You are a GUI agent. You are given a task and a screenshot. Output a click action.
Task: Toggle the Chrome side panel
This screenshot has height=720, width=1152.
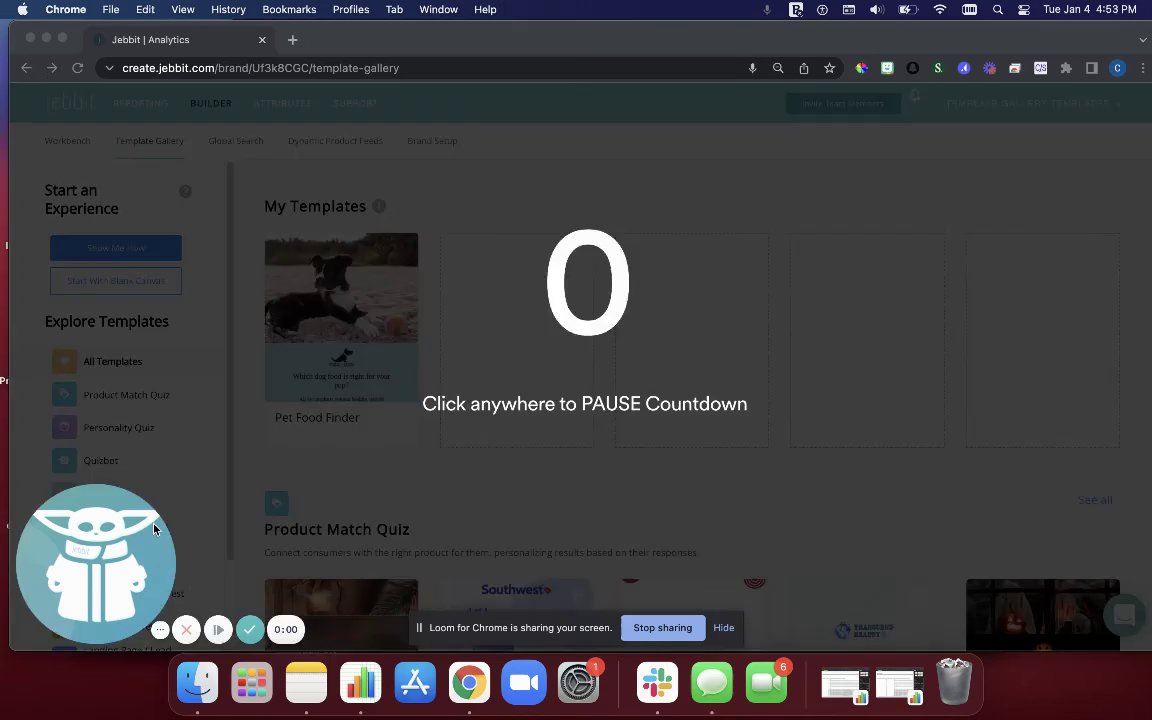tap(1092, 68)
